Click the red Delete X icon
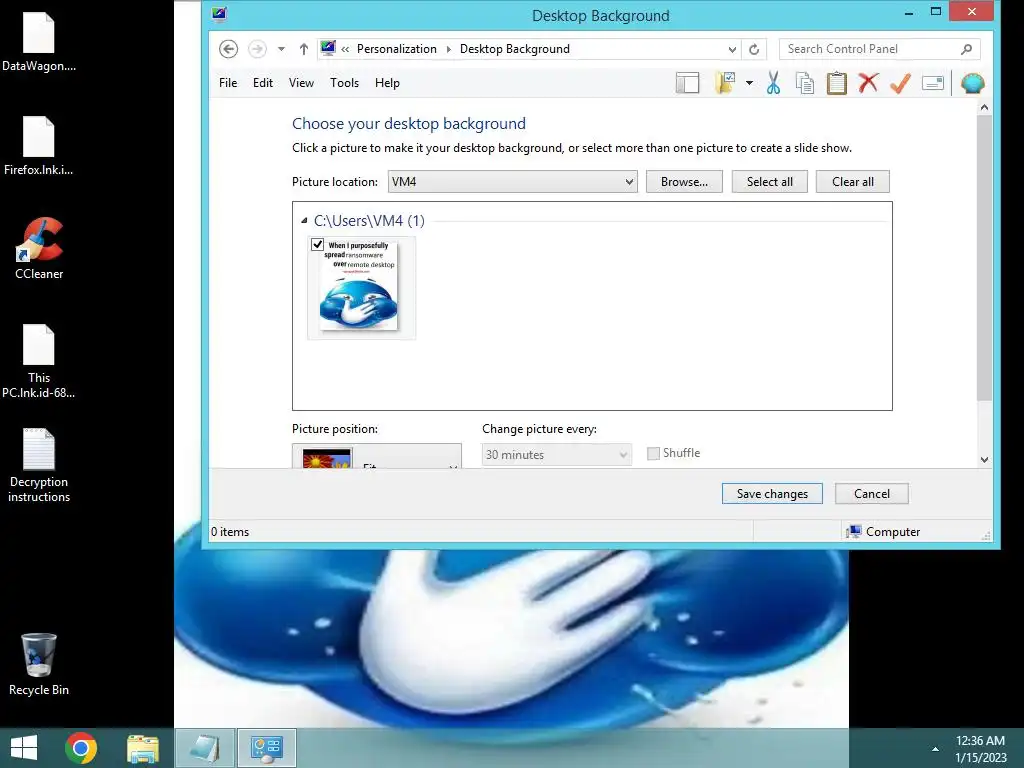Image resolution: width=1024 pixels, height=768 pixels. pyautogui.click(x=868, y=83)
